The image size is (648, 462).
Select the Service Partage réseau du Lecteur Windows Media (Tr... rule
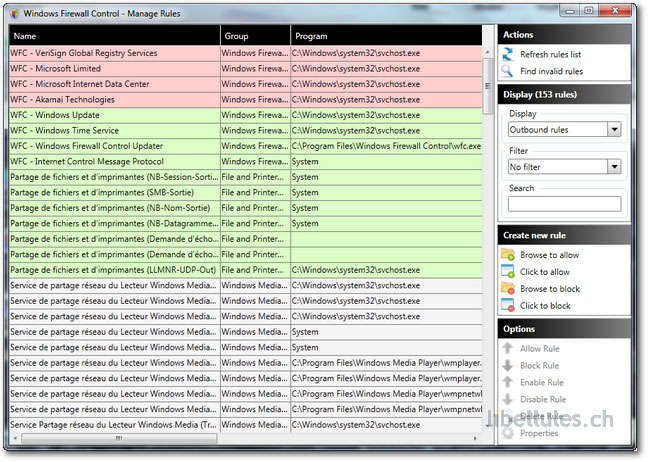pyautogui.click(x=245, y=425)
